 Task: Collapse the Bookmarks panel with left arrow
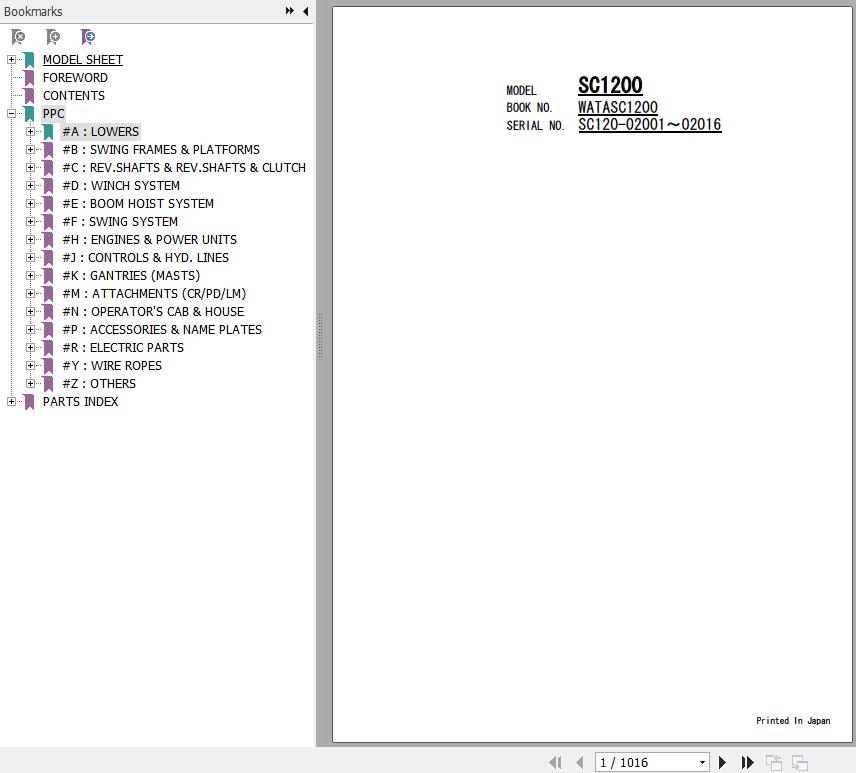point(306,11)
